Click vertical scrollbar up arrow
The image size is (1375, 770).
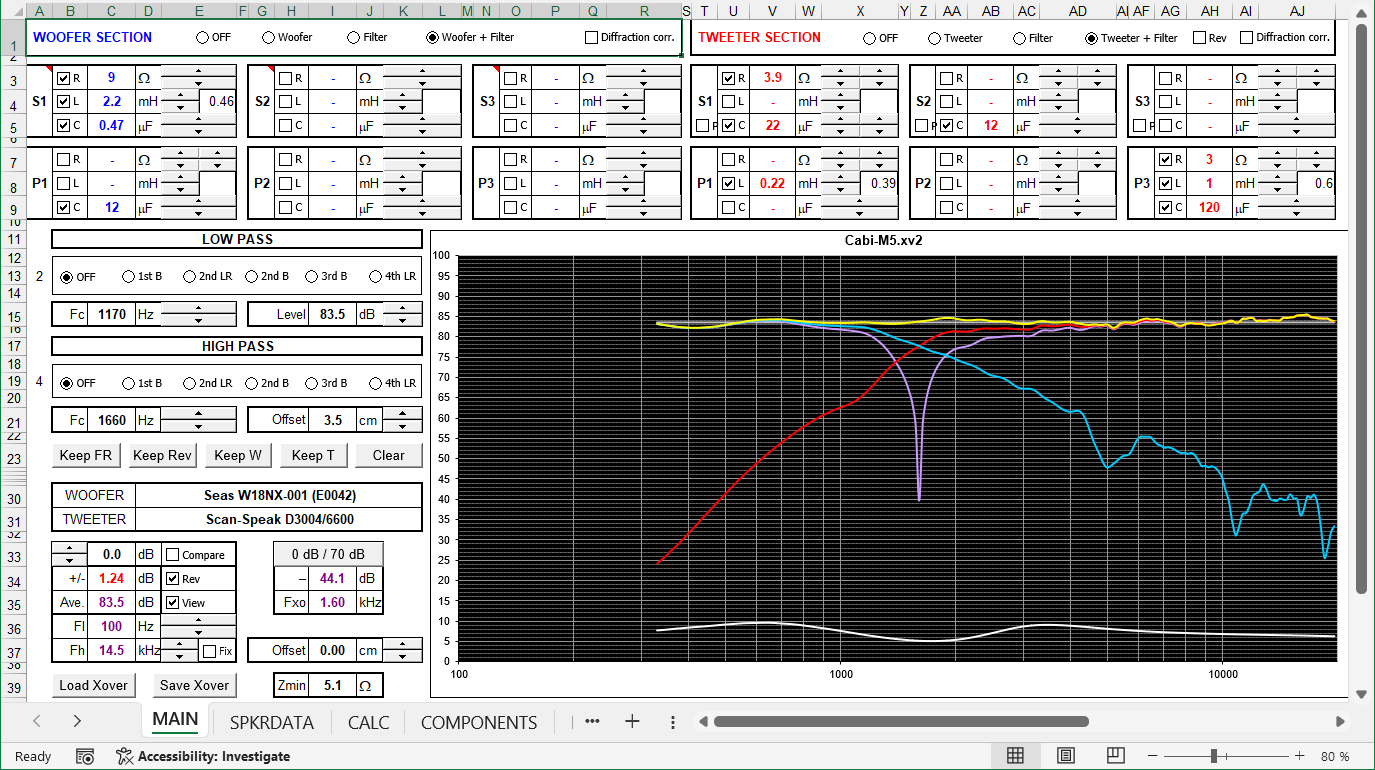(1362, 12)
